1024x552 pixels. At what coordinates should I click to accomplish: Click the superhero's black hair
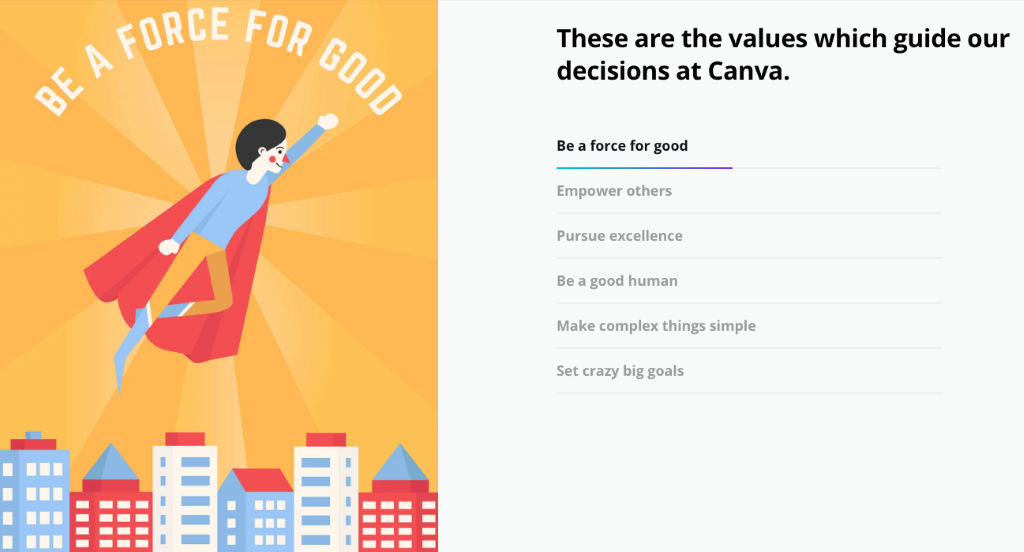[x=258, y=142]
